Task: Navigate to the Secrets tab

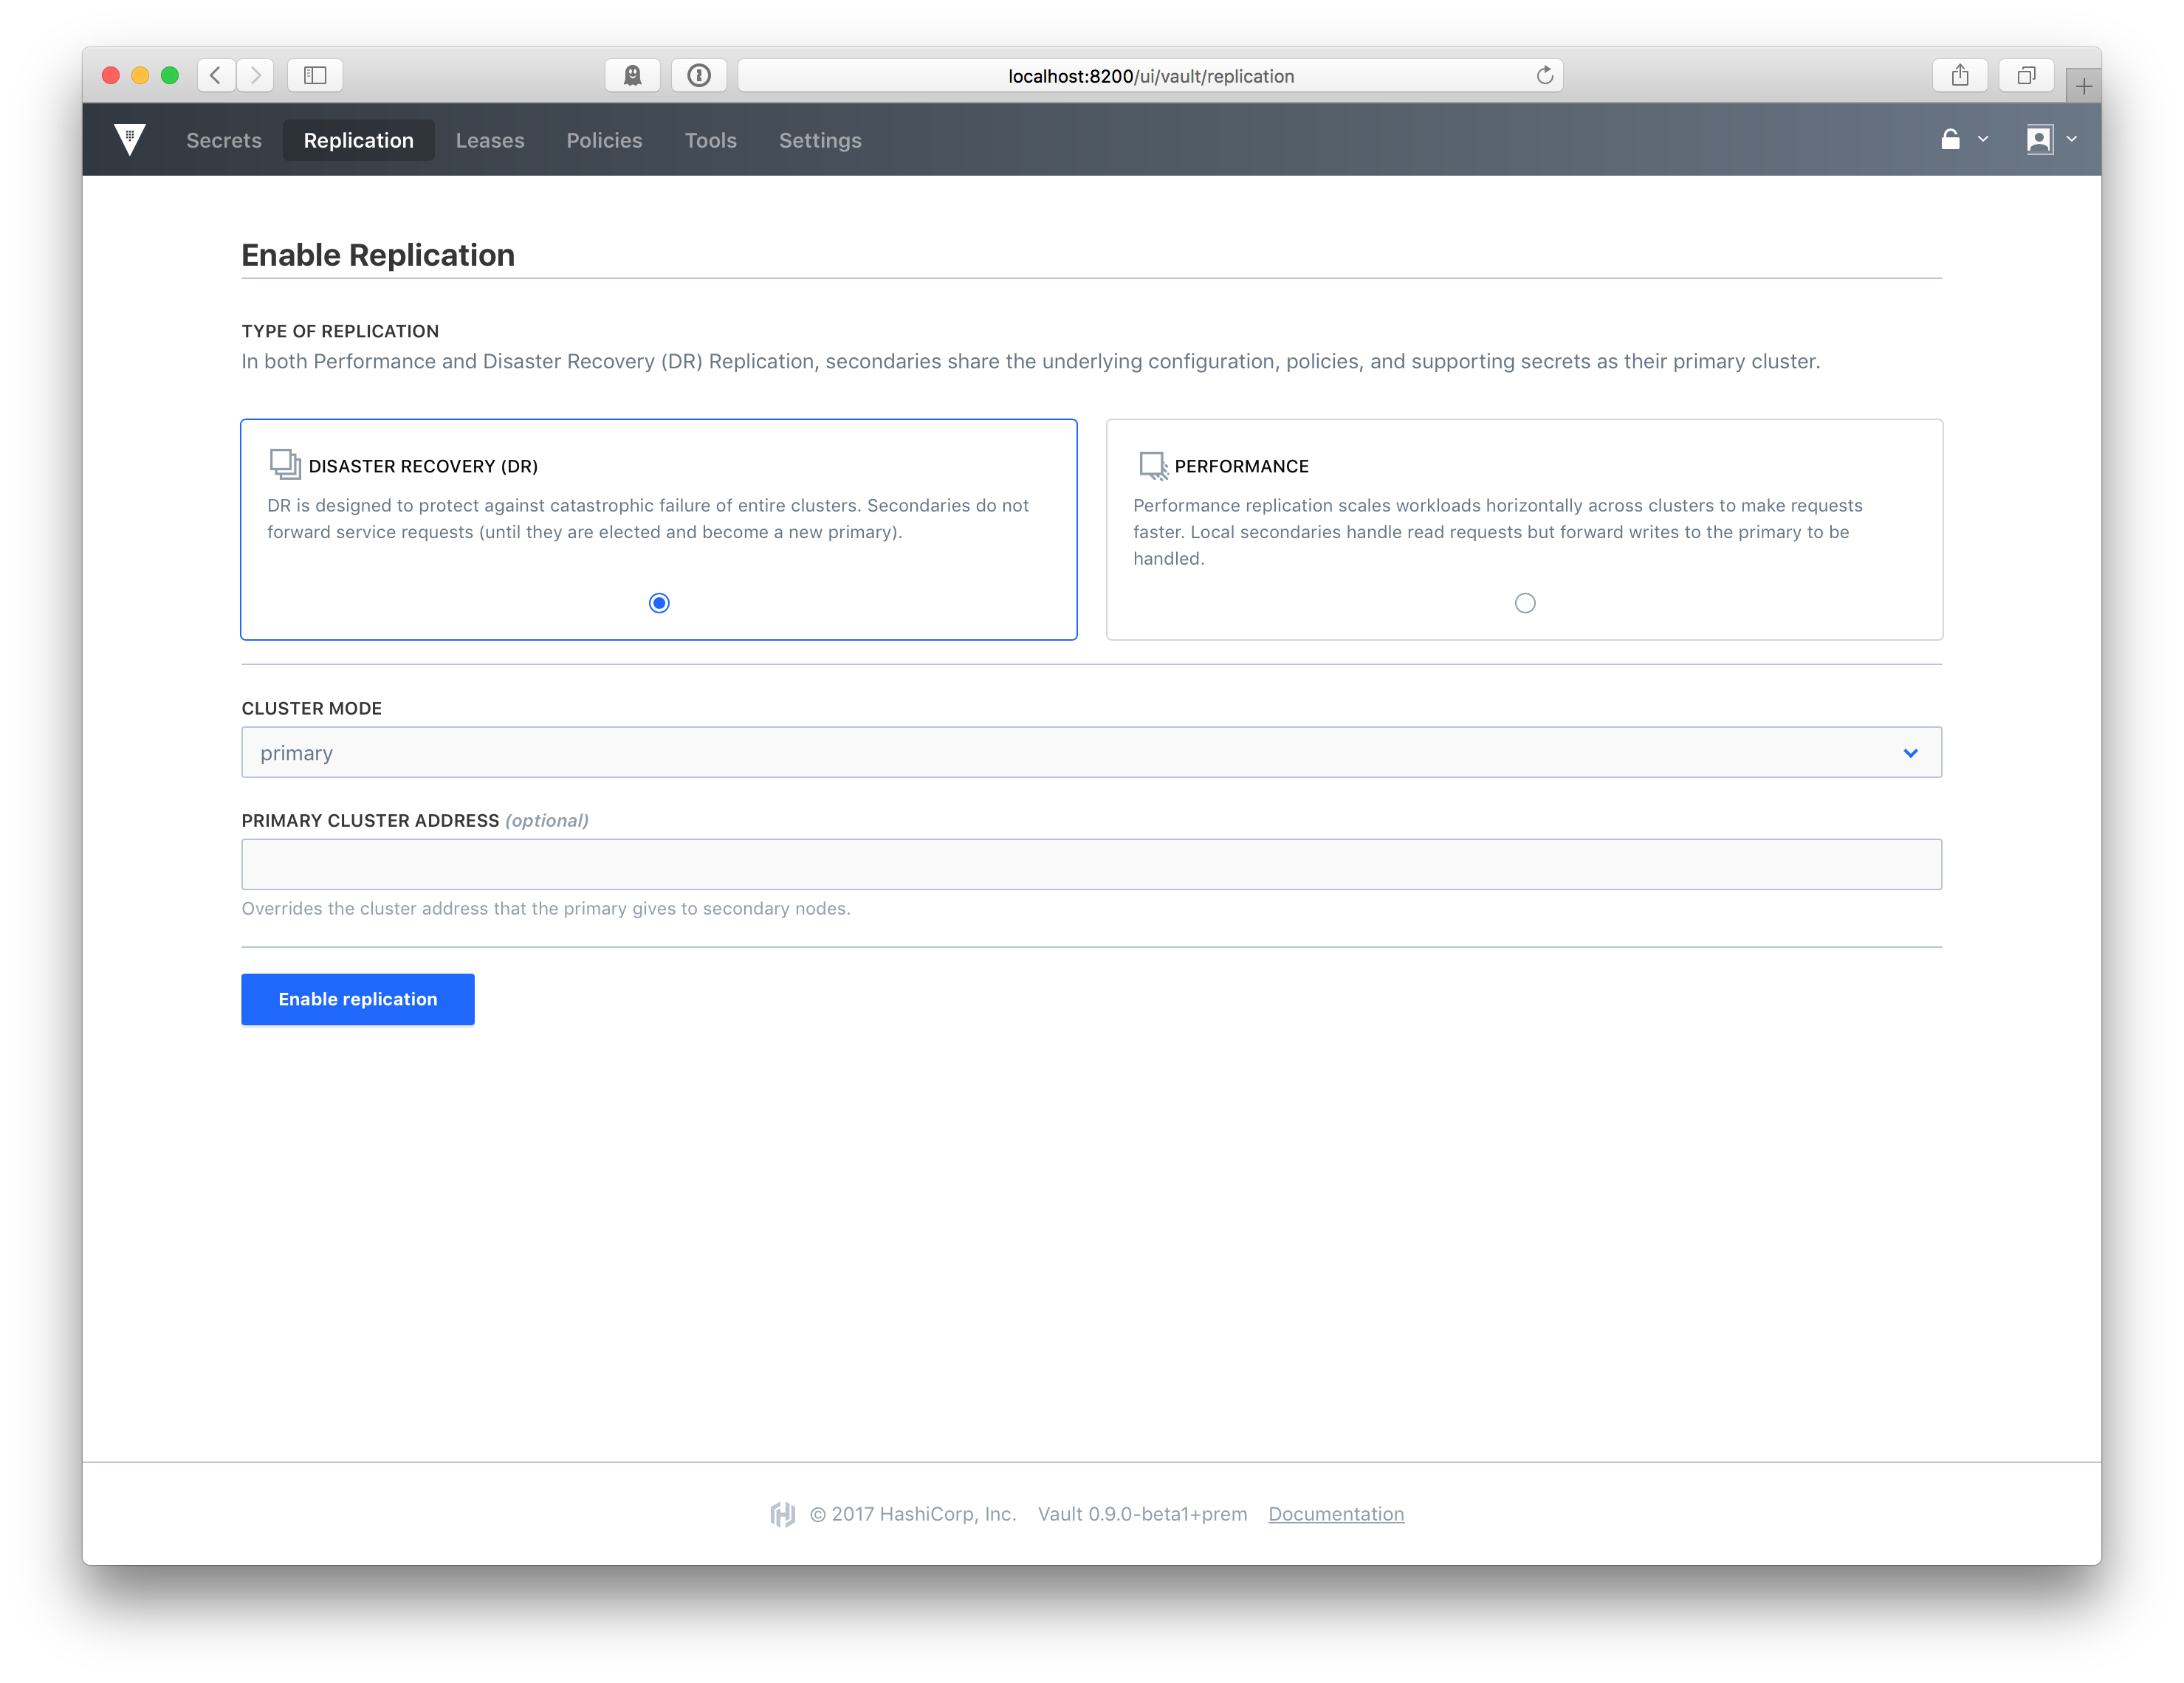Action: (223, 138)
